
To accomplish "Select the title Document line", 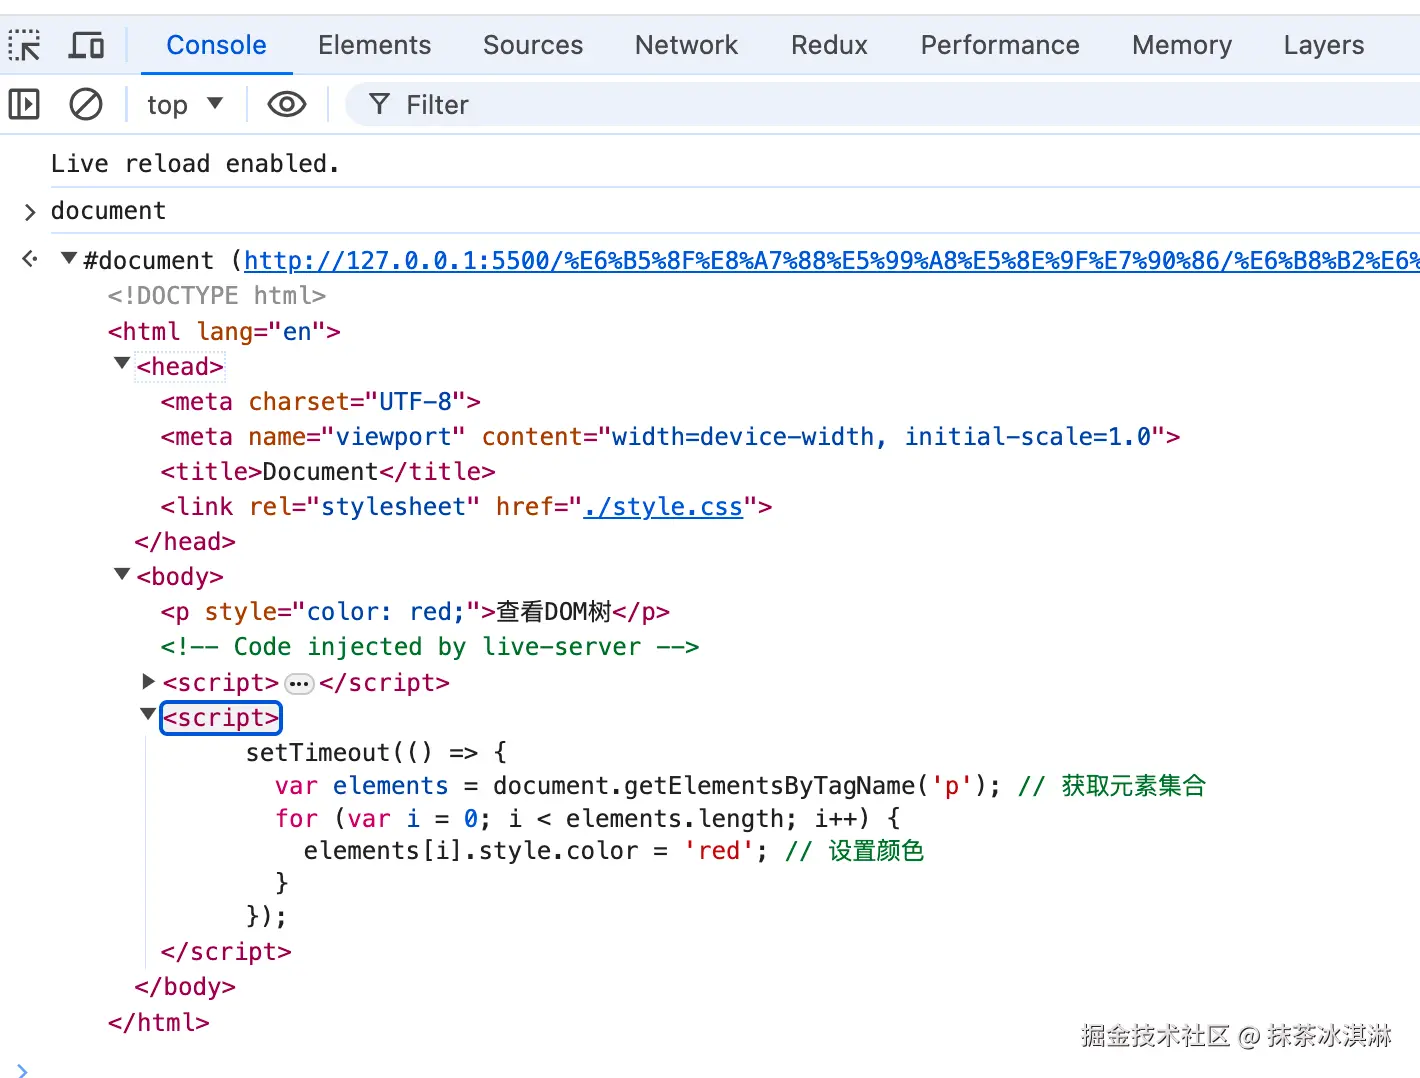I will click(x=328, y=472).
